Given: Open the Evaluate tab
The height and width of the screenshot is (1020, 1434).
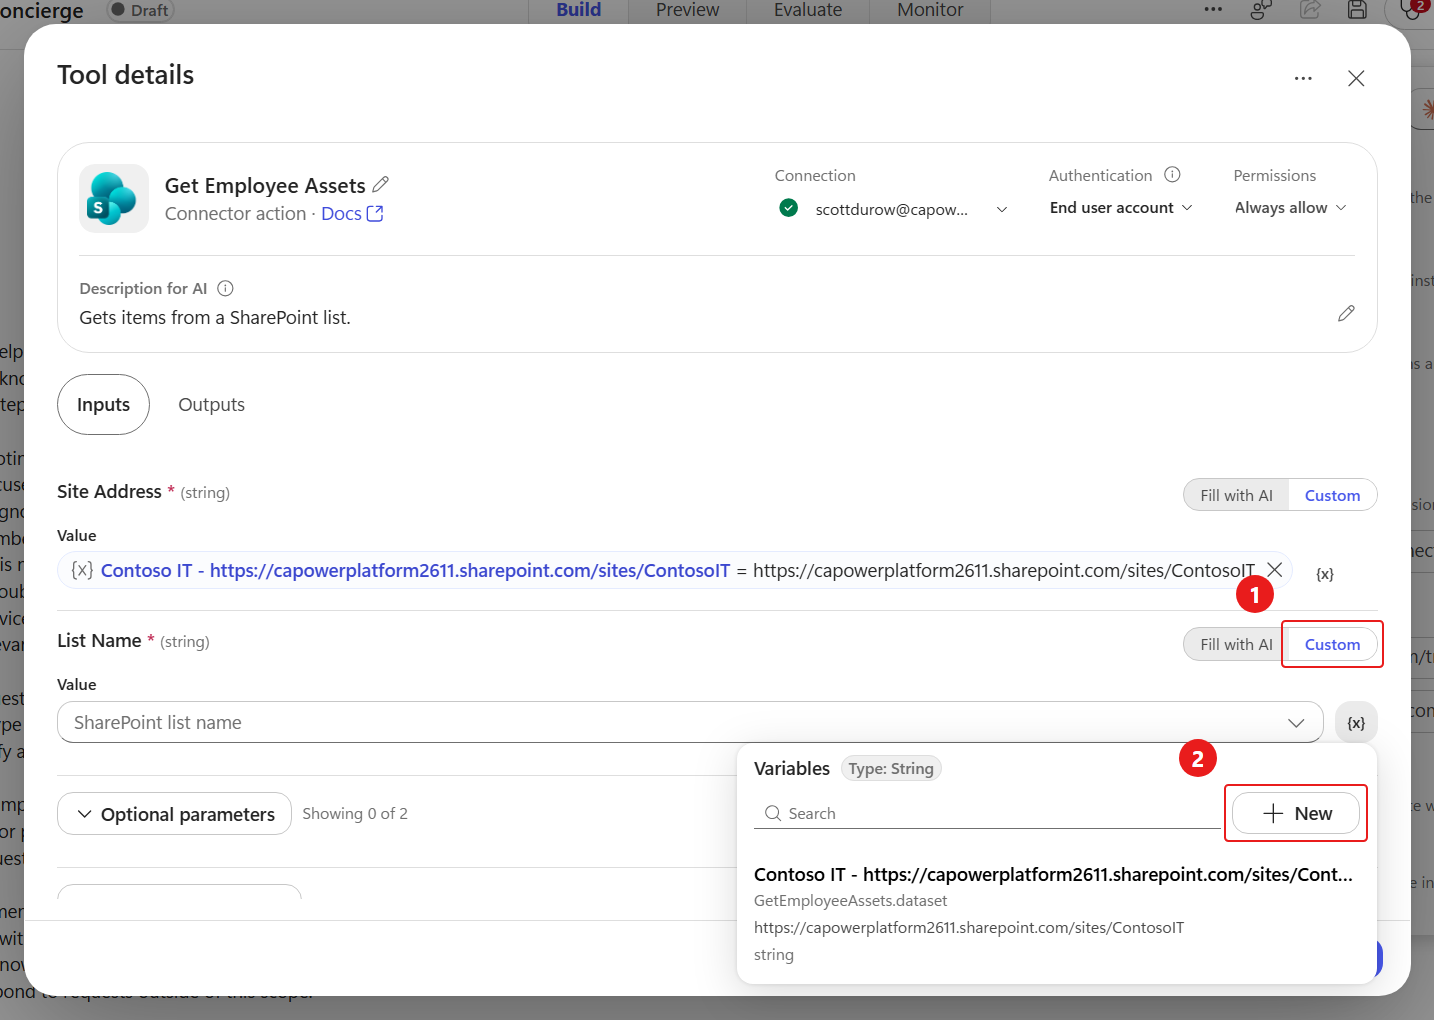Looking at the screenshot, I should pyautogui.click(x=808, y=10).
